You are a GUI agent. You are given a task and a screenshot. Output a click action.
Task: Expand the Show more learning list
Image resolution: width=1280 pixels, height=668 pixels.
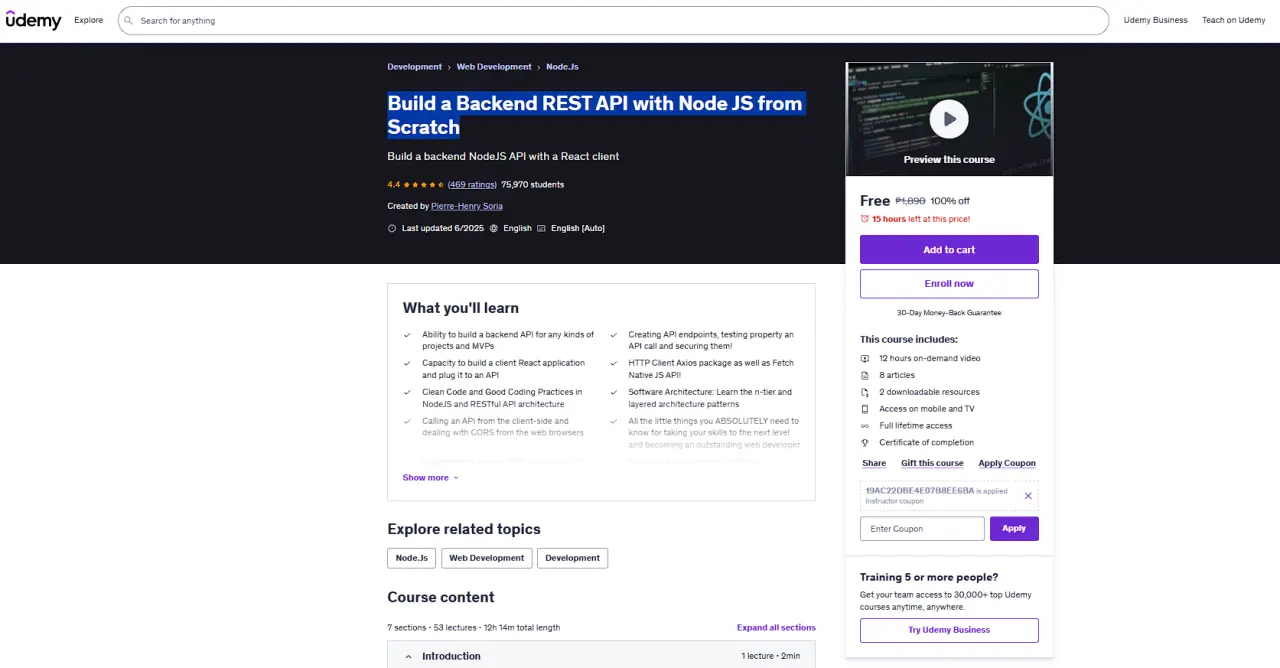point(431,478)
